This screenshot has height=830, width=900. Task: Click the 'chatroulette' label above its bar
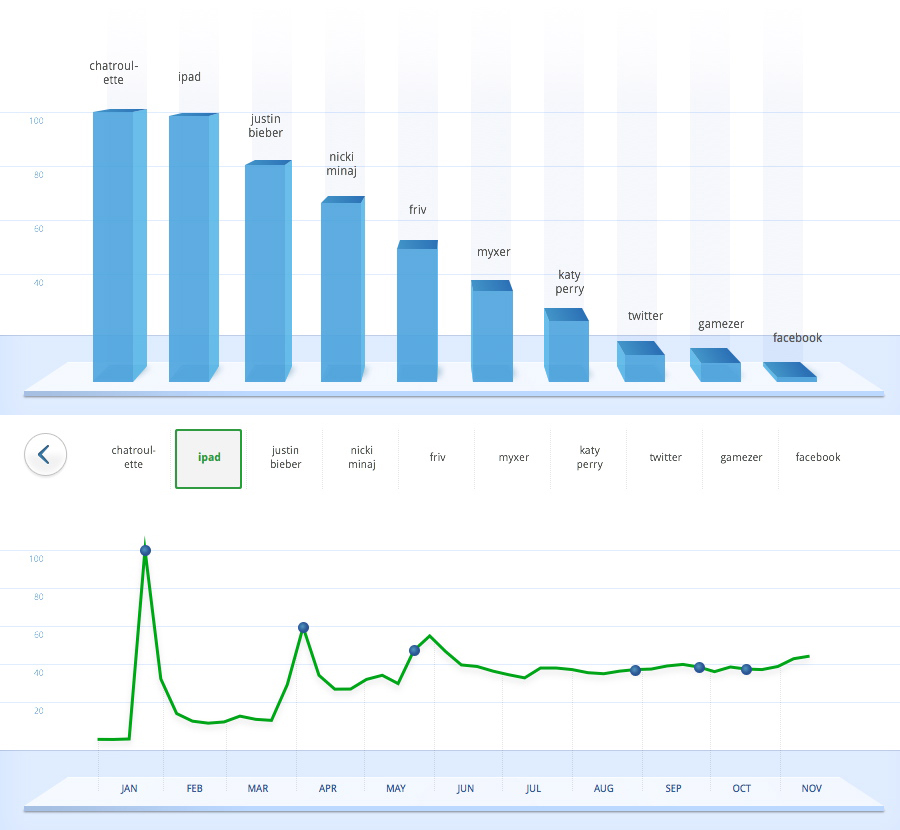click(114, 73)
